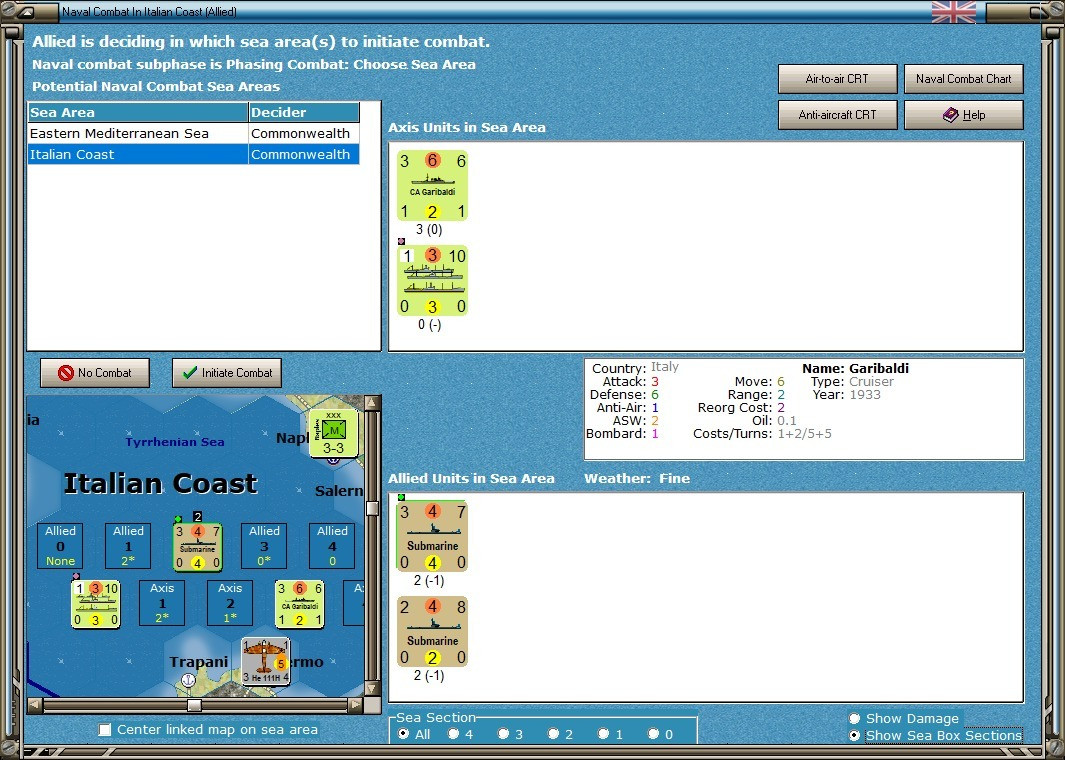Click Allied 3 sea box section
1065x760 pixels.
click(264, 546)
